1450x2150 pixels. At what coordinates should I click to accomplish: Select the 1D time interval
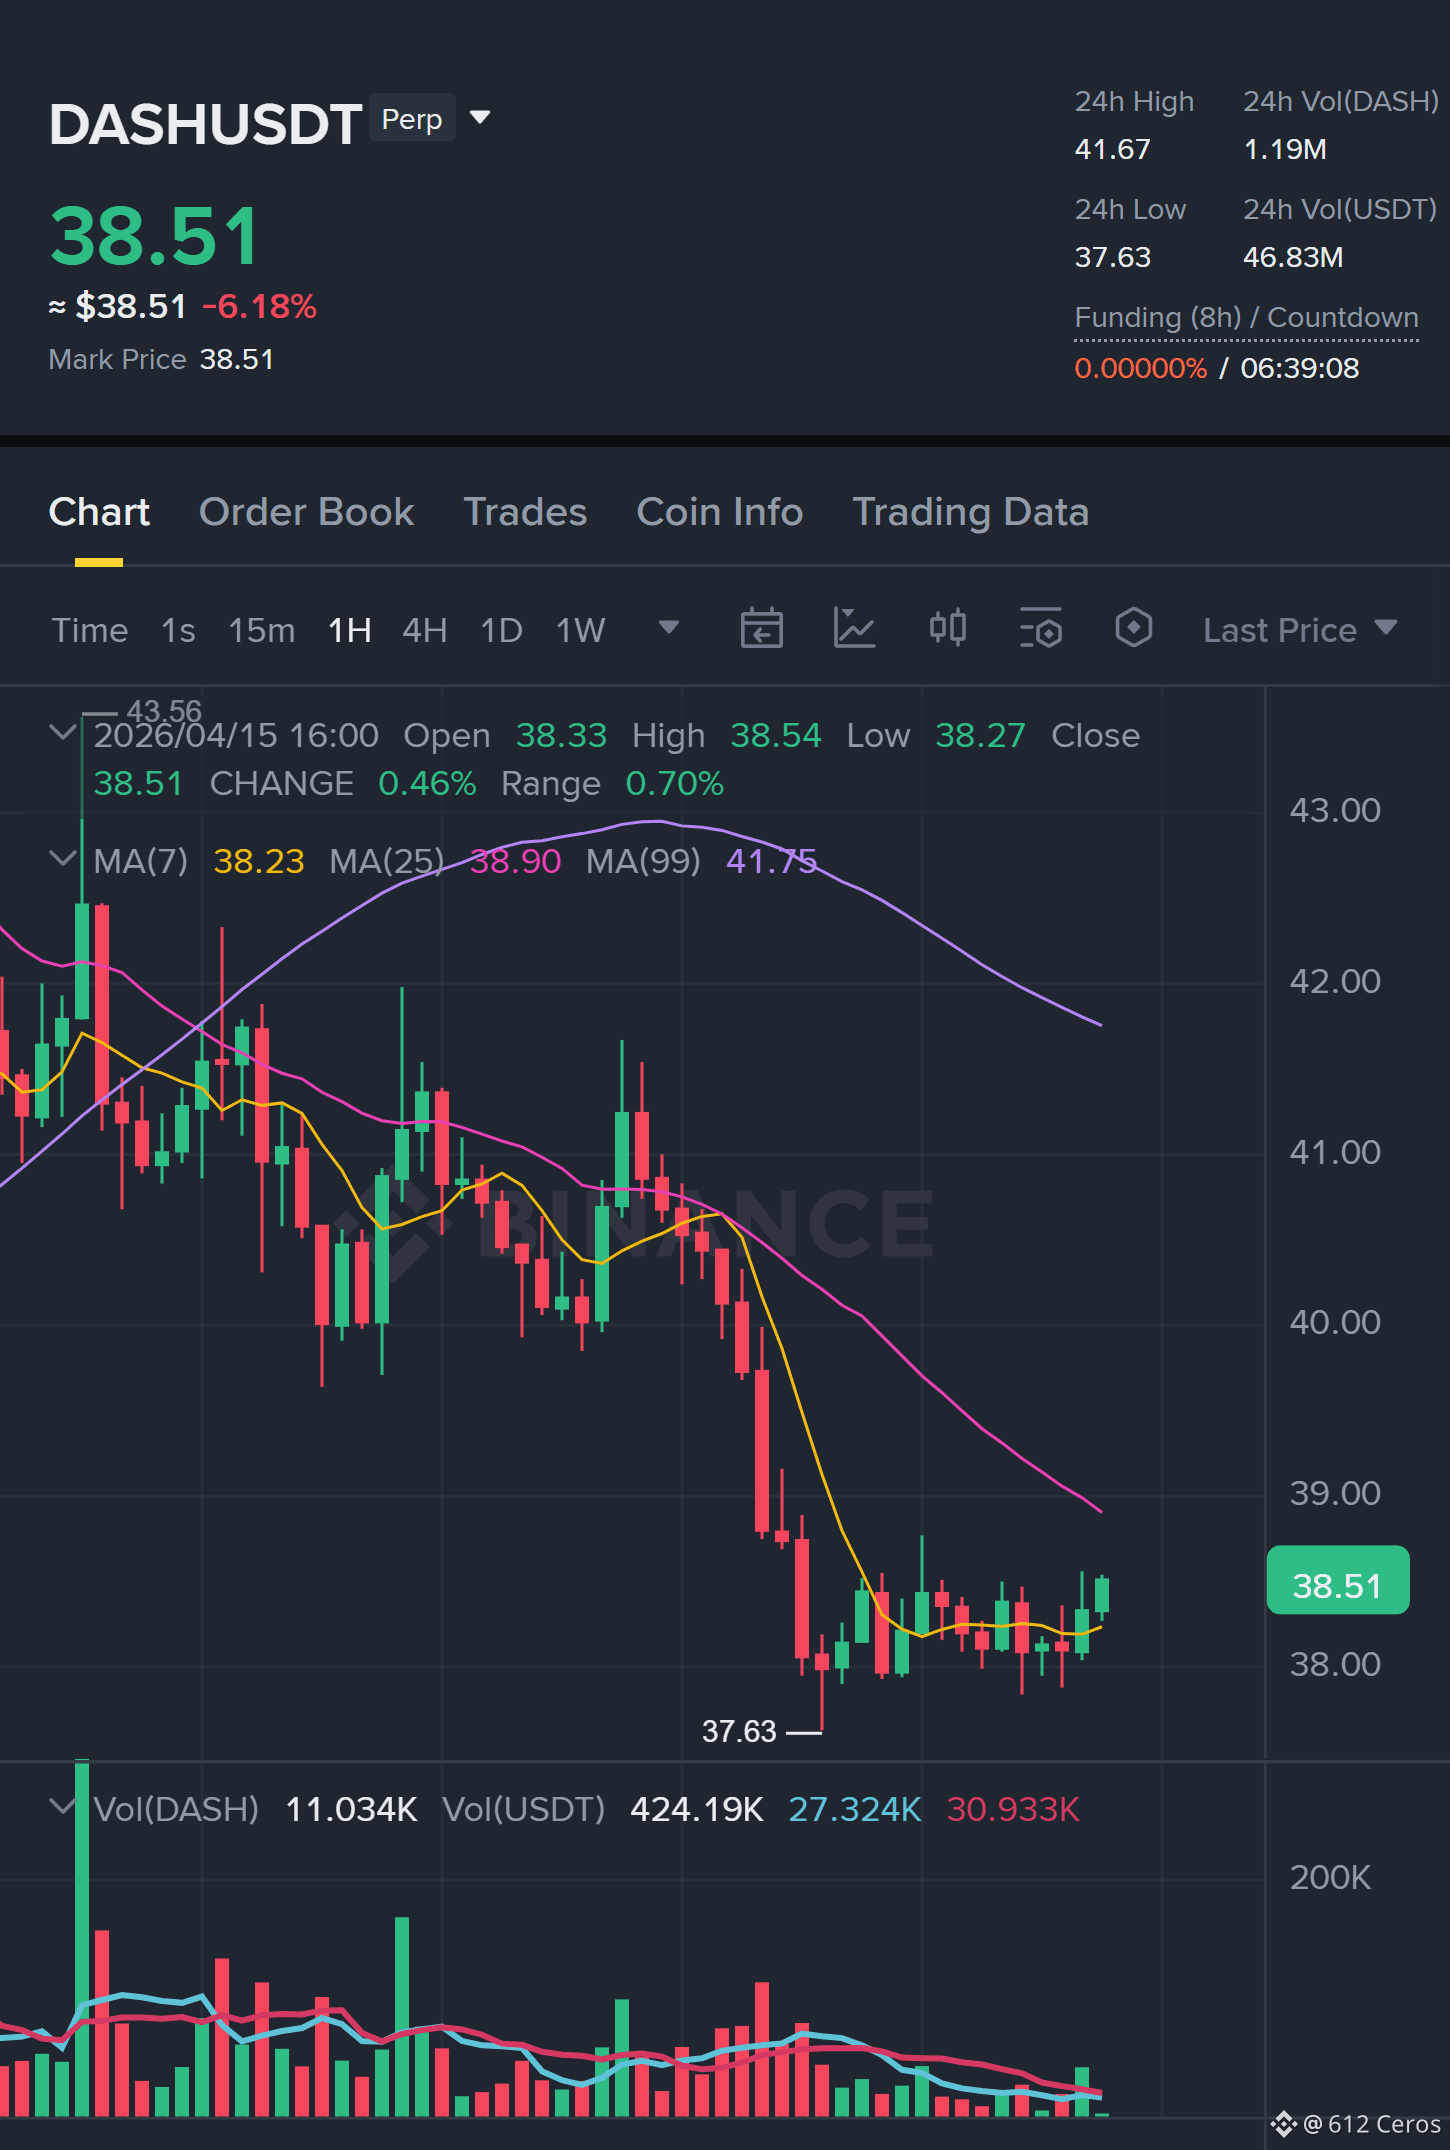tap(502, 630)
